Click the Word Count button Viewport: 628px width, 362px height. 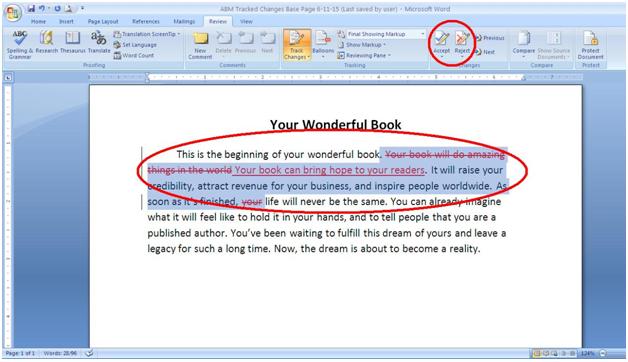click(134, 56)
